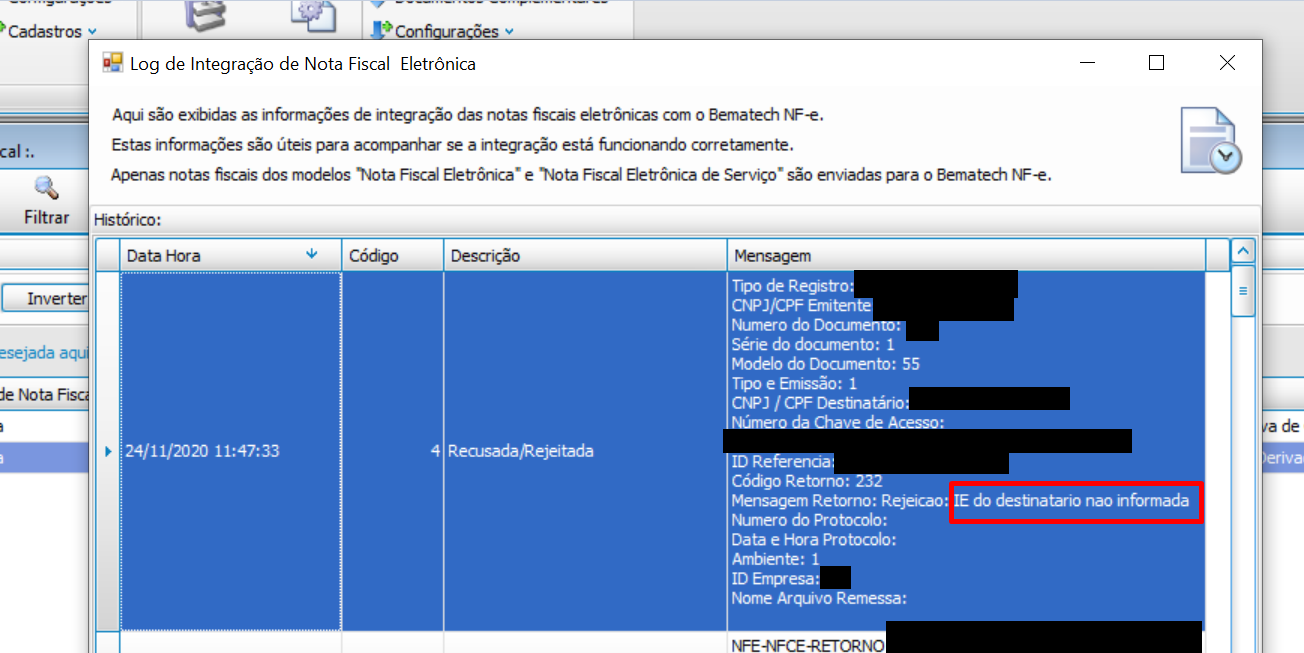
Task: Select the cell 24/11/2020 11:47:33
Action: click(x=230, y=451)
